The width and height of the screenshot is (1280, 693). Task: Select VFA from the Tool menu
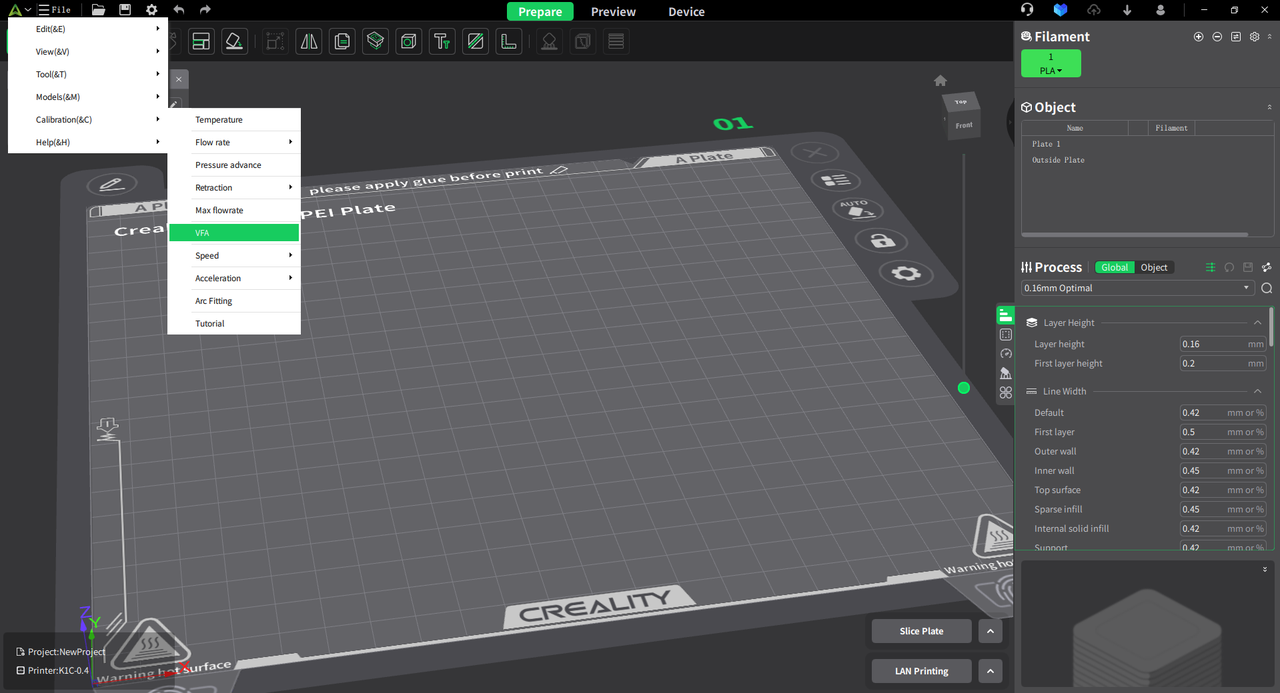coord(234,232)
